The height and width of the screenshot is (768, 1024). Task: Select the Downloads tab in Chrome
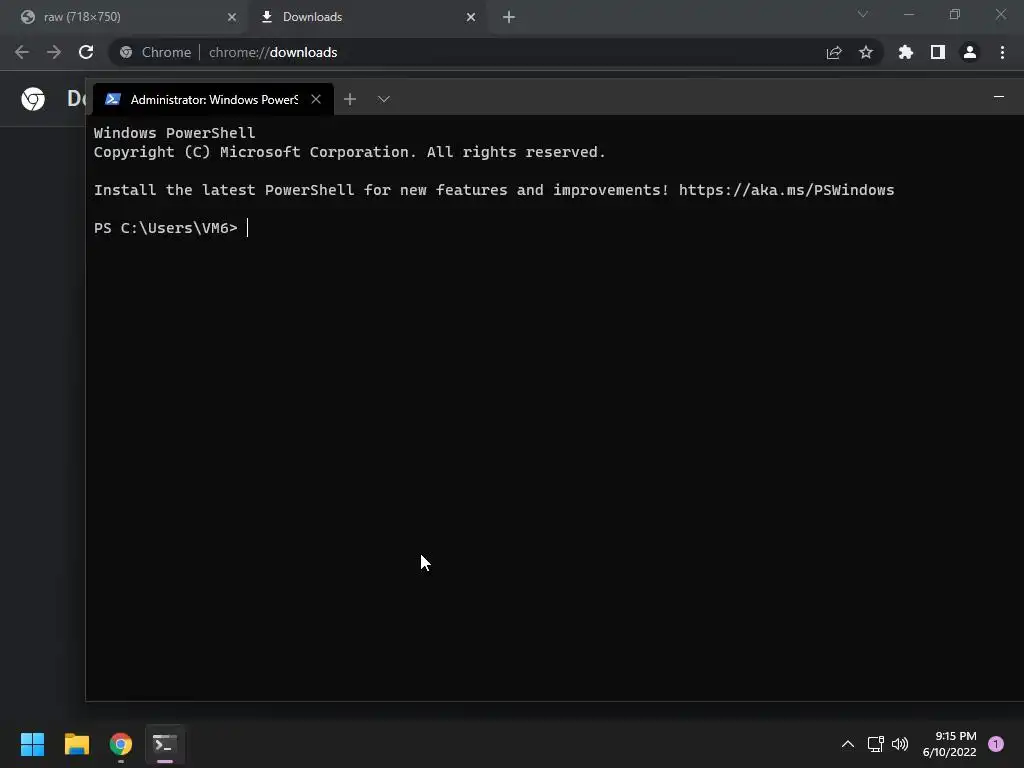[368, 17]
